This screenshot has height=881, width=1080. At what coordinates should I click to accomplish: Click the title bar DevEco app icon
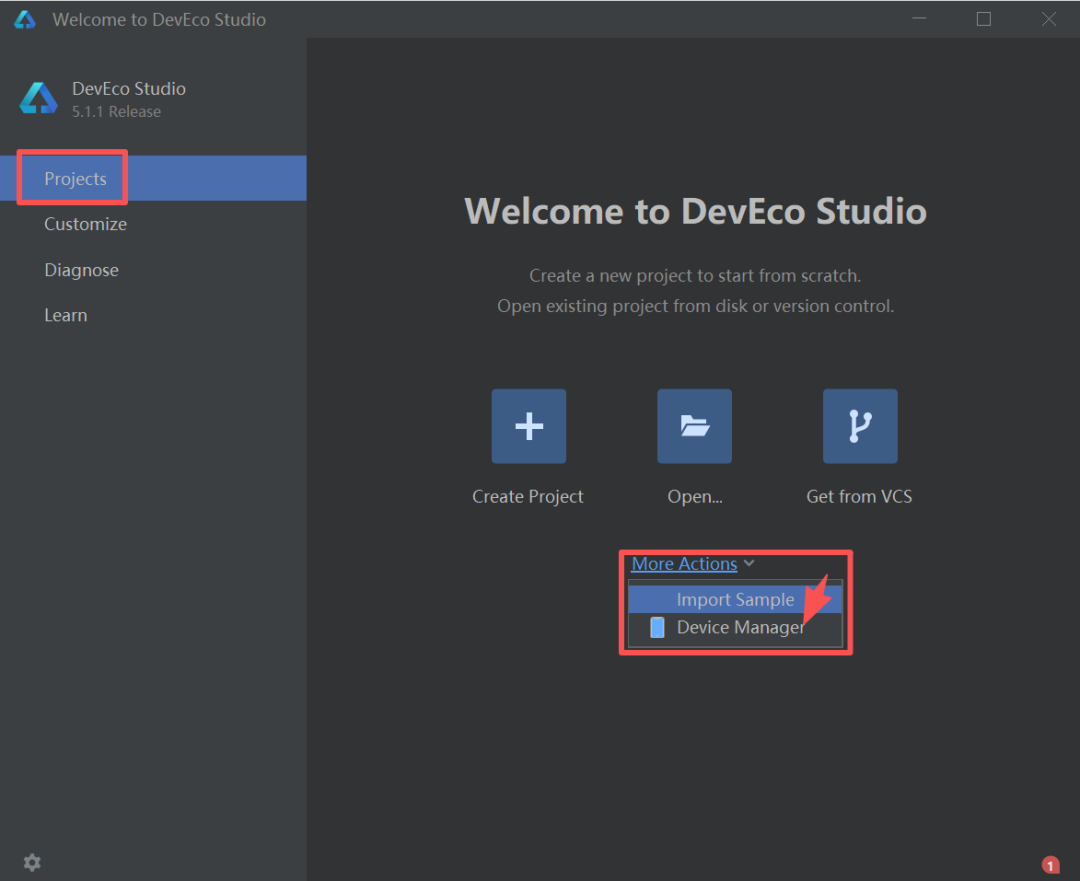tap(25, 19)
